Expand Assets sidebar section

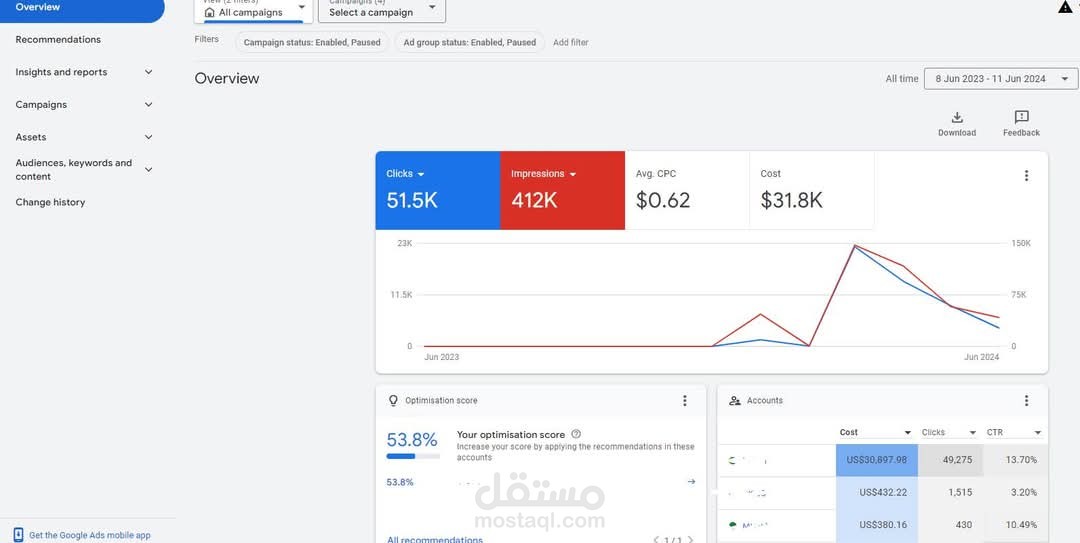pyautogui.click(x=148, y=137)
